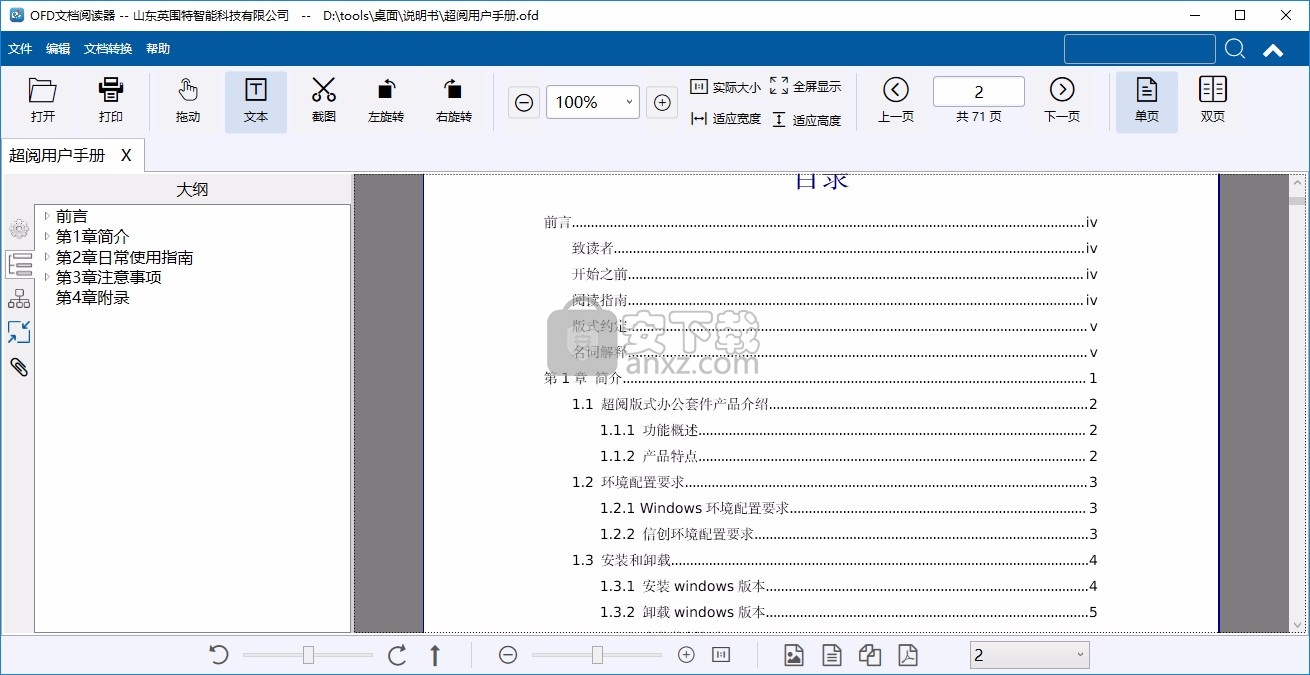Expand the 前言 outline node
The height and width of the screenshot is (675, 1310).
pyautogui.click(x=47, y=216)
